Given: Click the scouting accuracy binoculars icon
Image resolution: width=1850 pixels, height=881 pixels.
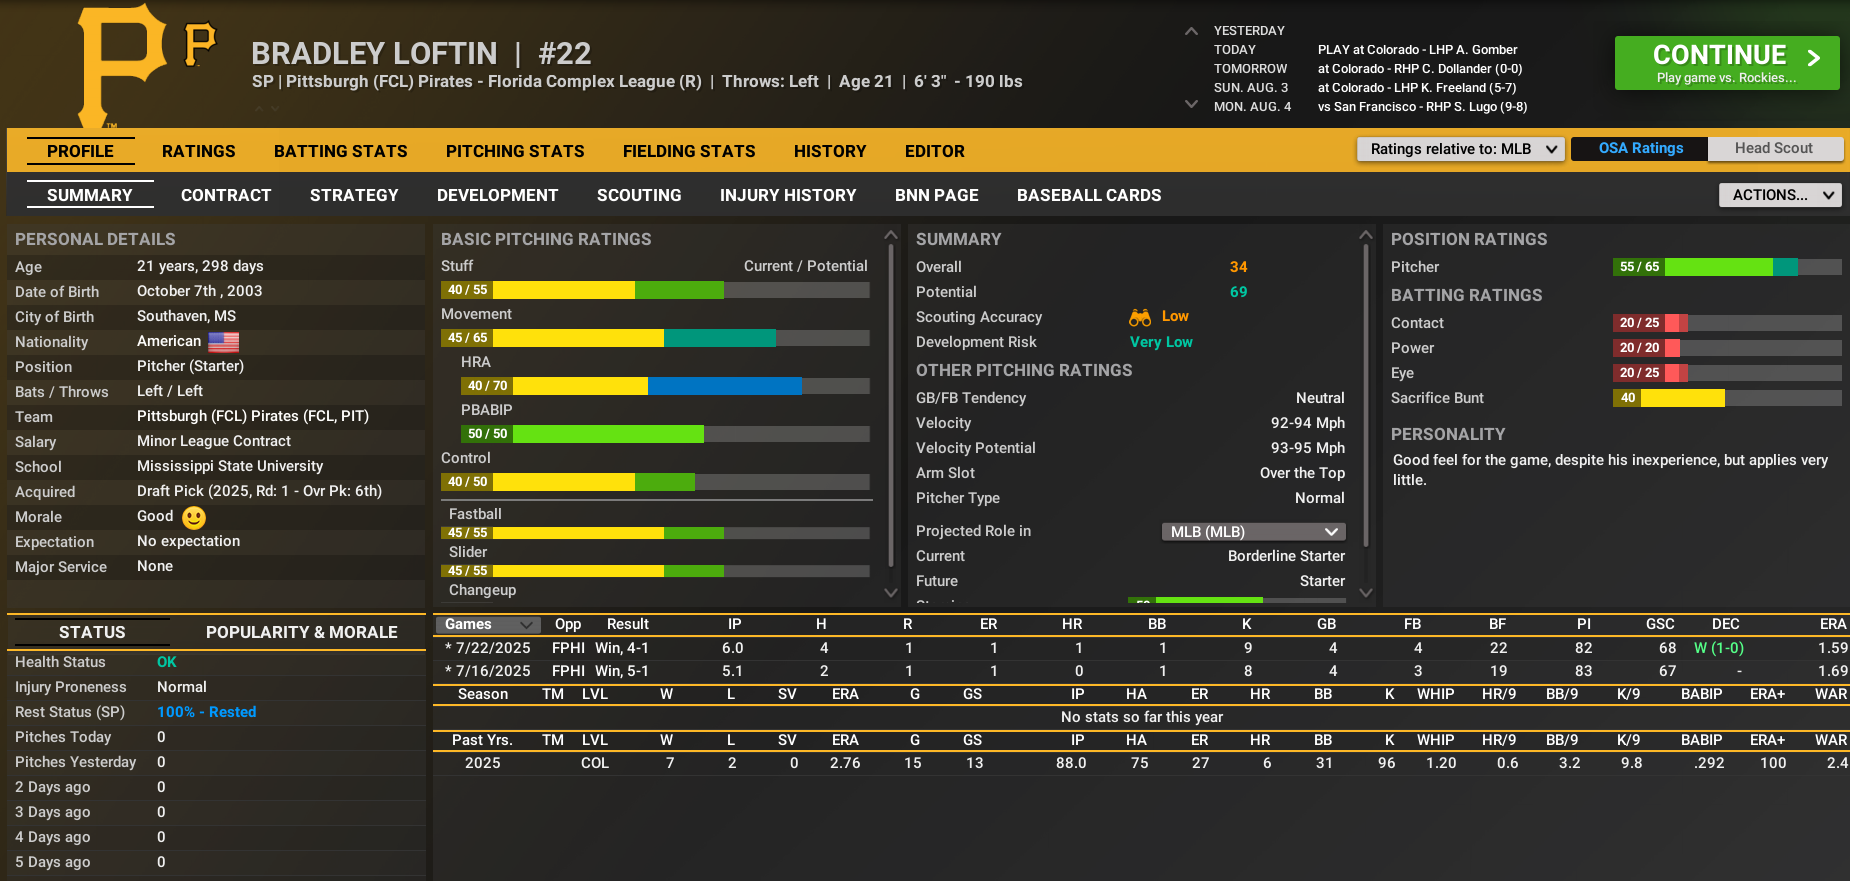Looking at the screenshot, I should pos(1140,317).
